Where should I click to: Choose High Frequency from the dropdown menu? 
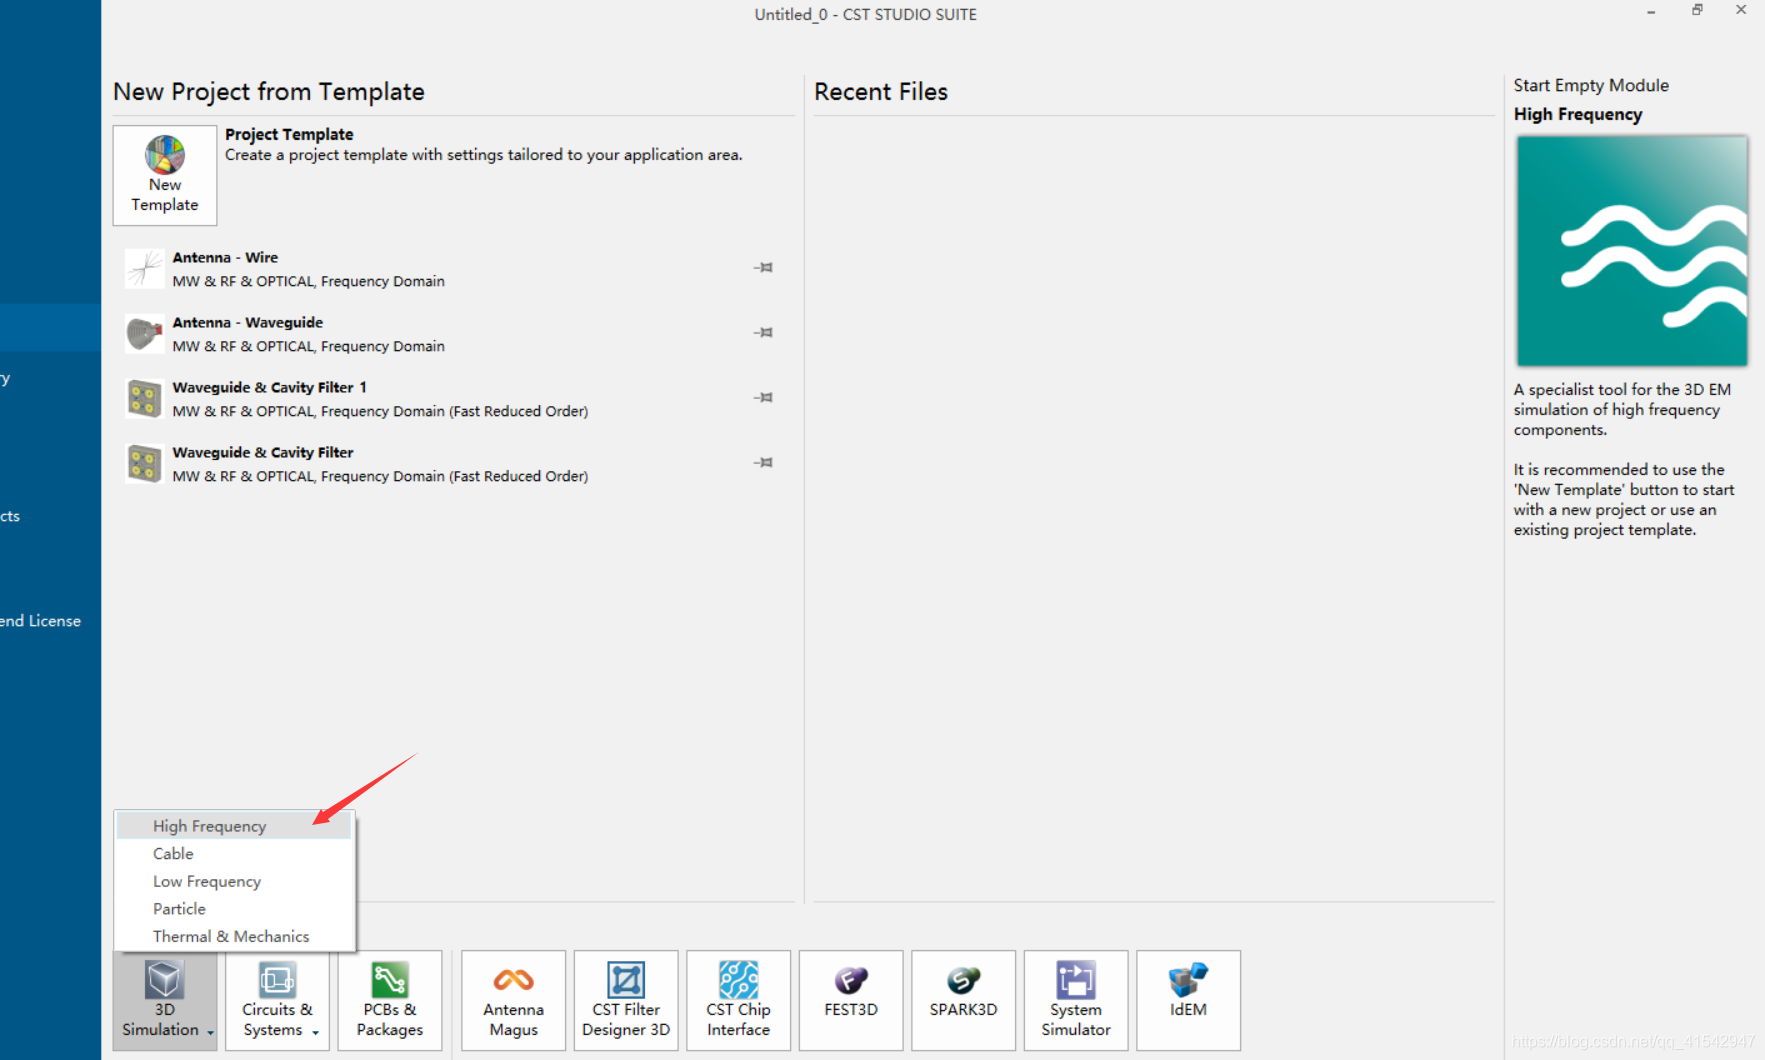[x=234, y=826]
